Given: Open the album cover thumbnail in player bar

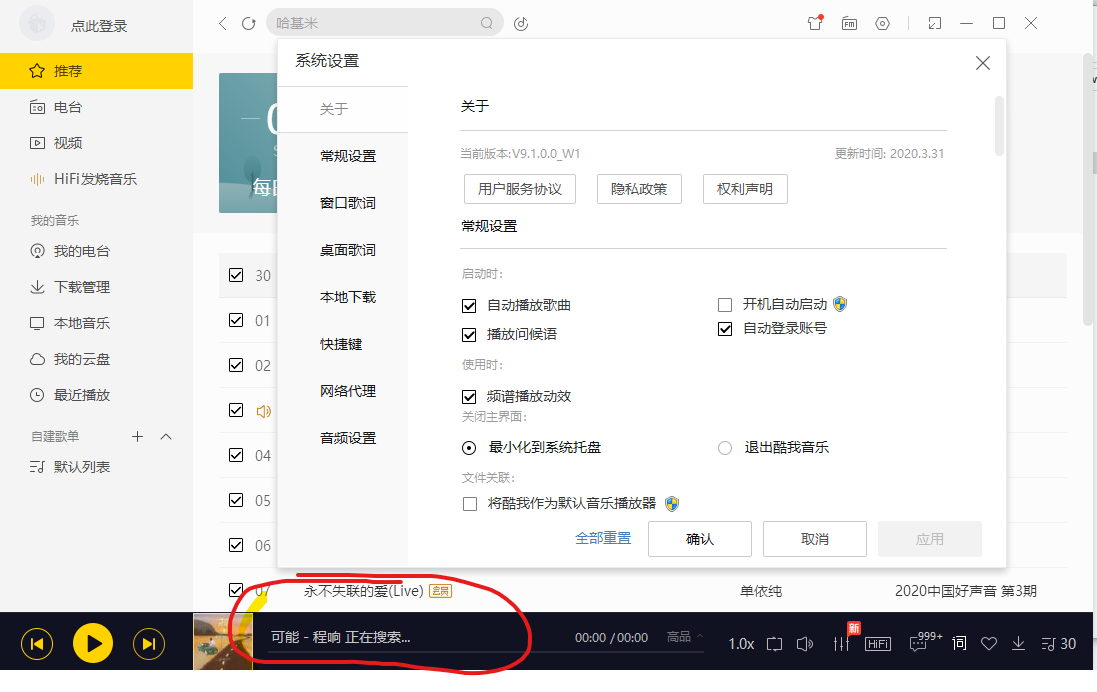Looking at the screenshot, I should click(222, 641).
